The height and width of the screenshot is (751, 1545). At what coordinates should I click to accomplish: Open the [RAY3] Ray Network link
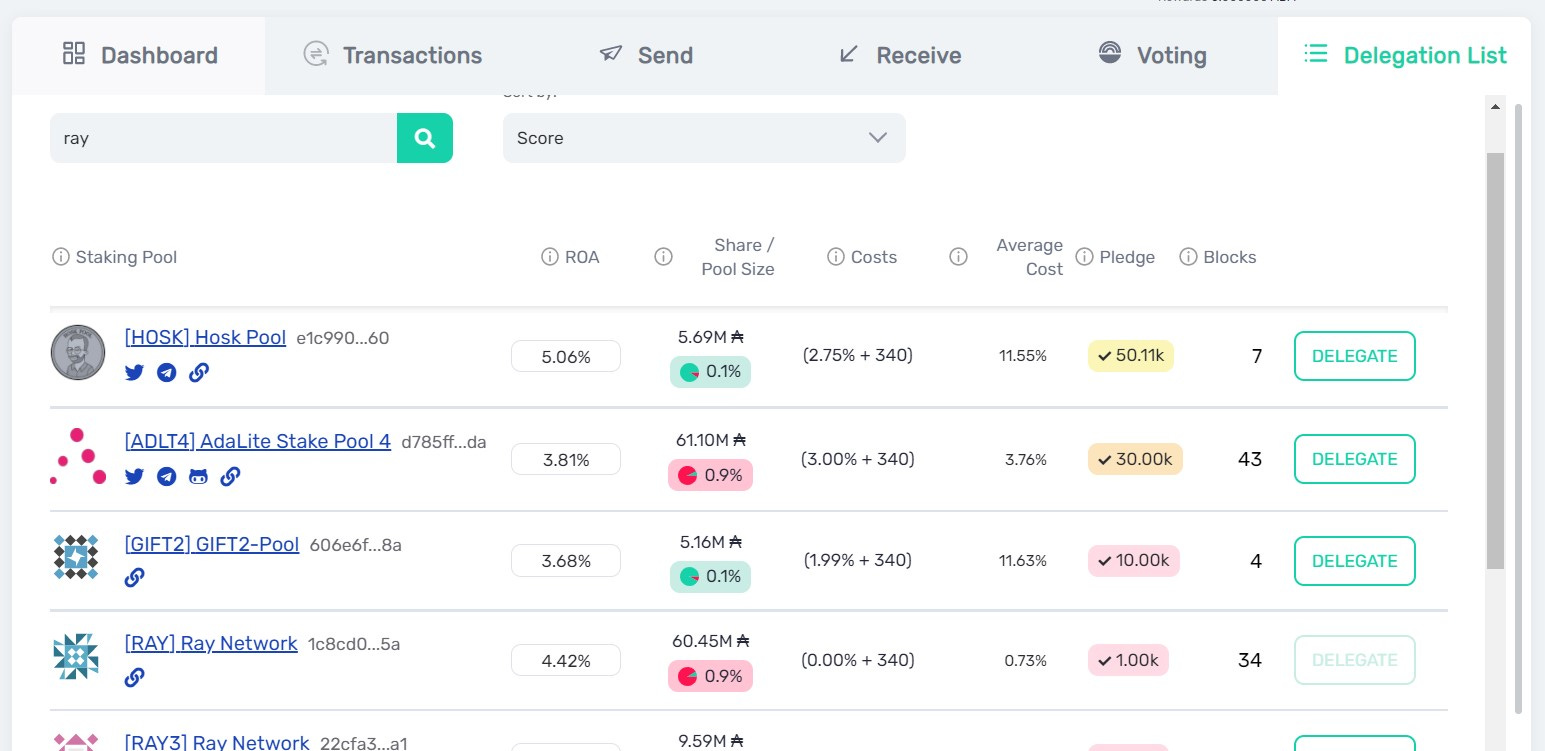pyautogui.click(x=217, y=742)
